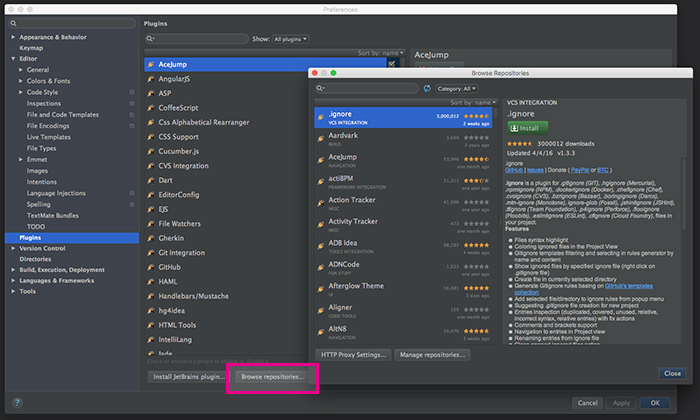This screenshot has width=700, height=420.
Task: Select Live Templates under Editor
Action: pos(49,137)
